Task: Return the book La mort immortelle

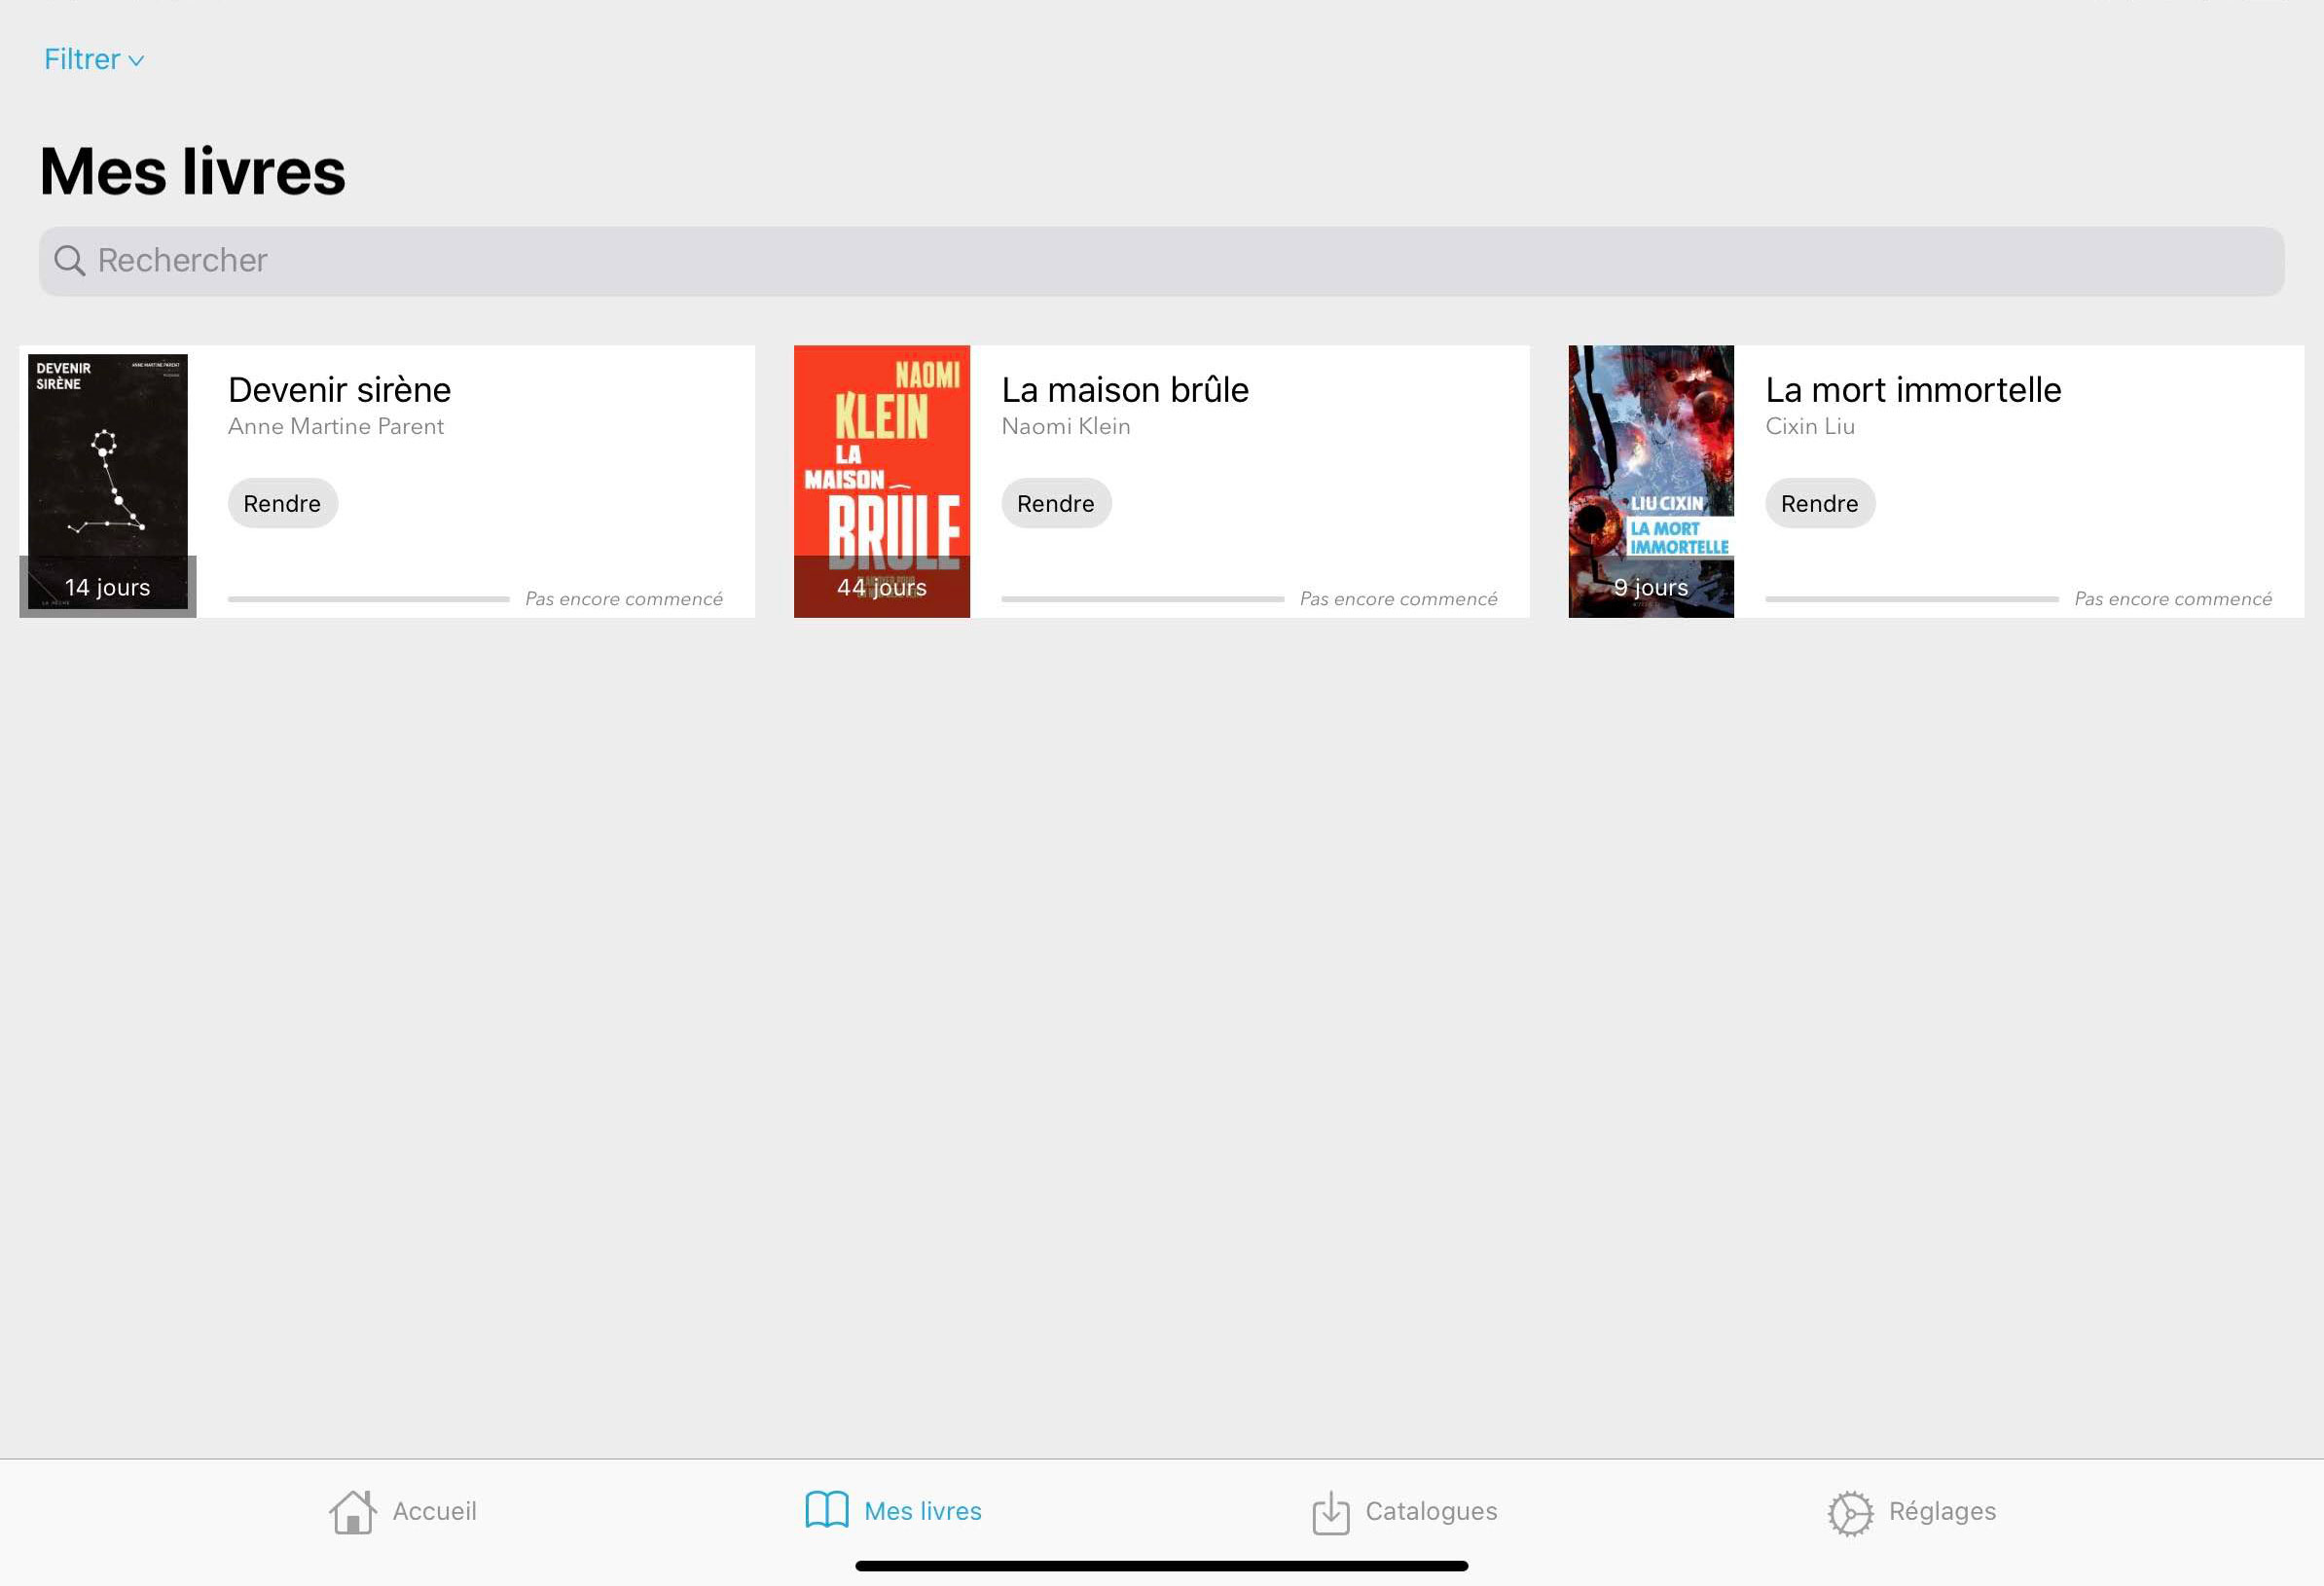Action: point(1819,504)
